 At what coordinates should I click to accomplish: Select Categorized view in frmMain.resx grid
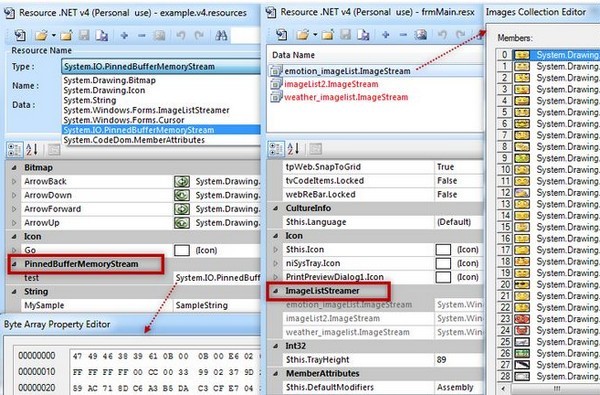coord(276,149)
